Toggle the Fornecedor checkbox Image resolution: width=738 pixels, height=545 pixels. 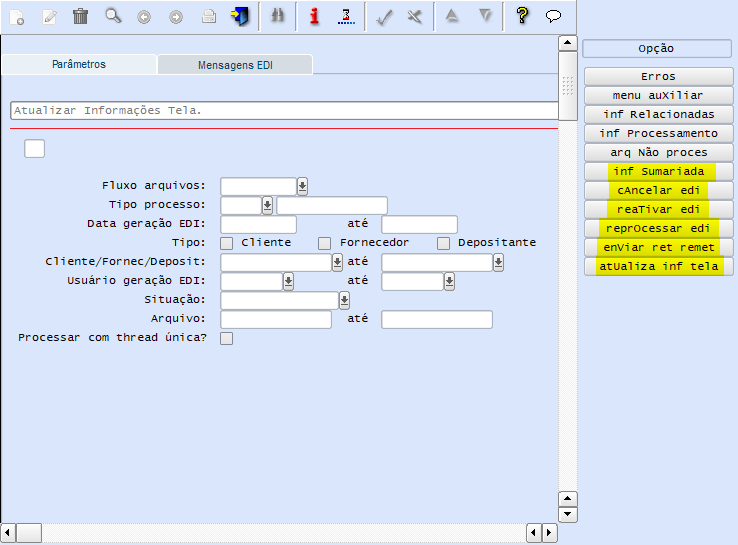click(324, 243)
